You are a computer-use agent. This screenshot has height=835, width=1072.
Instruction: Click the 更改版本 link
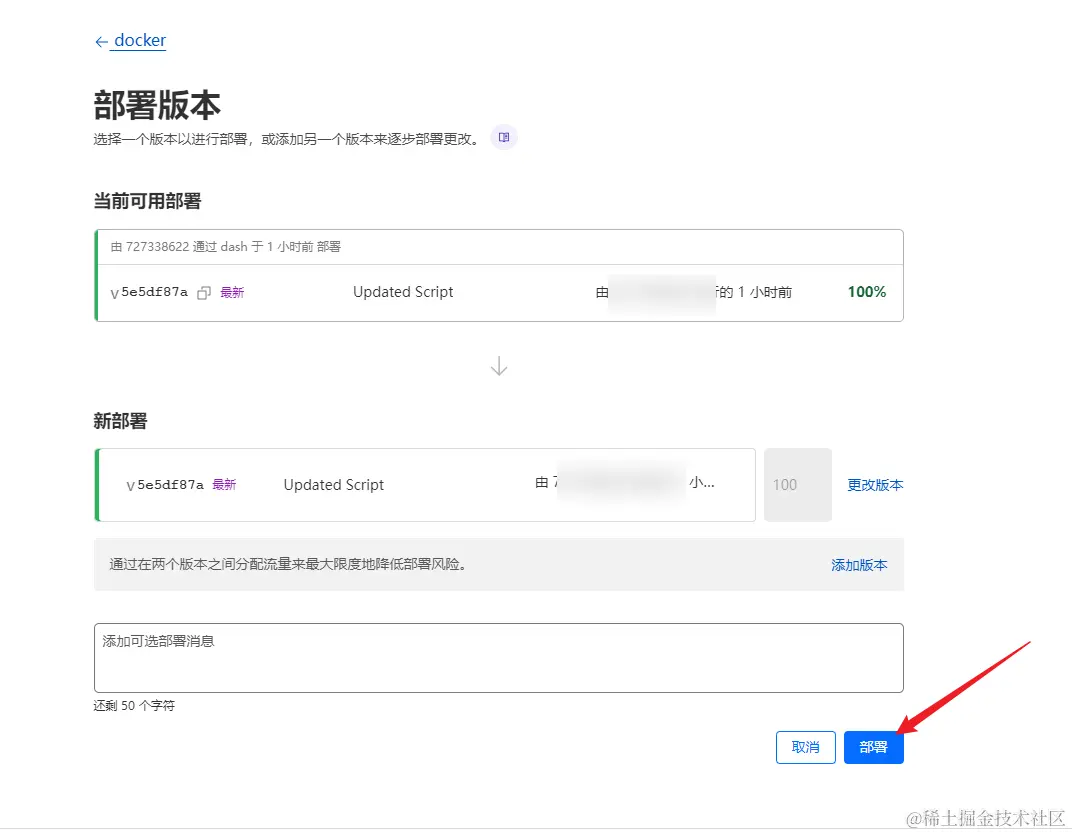point(874,484)
